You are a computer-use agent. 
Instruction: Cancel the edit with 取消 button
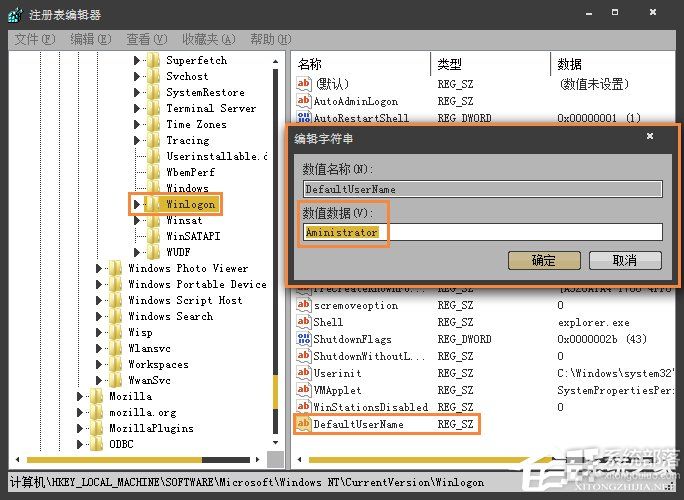625,260
